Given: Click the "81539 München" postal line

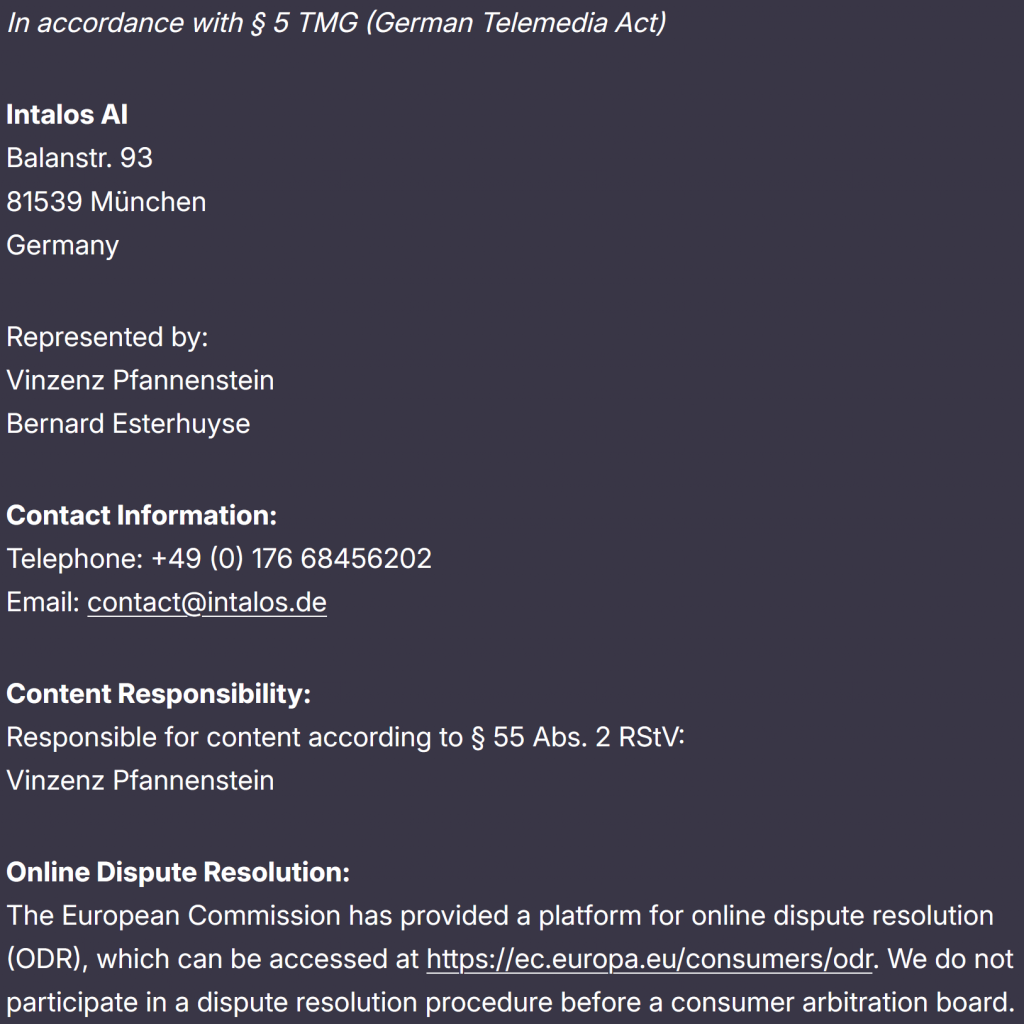Looking at the screenshot, I should pos(106,202).
